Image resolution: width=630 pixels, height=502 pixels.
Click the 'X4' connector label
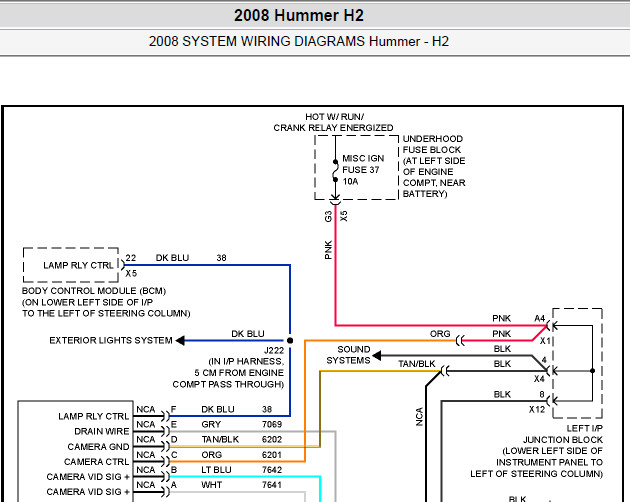coord(539,379)
